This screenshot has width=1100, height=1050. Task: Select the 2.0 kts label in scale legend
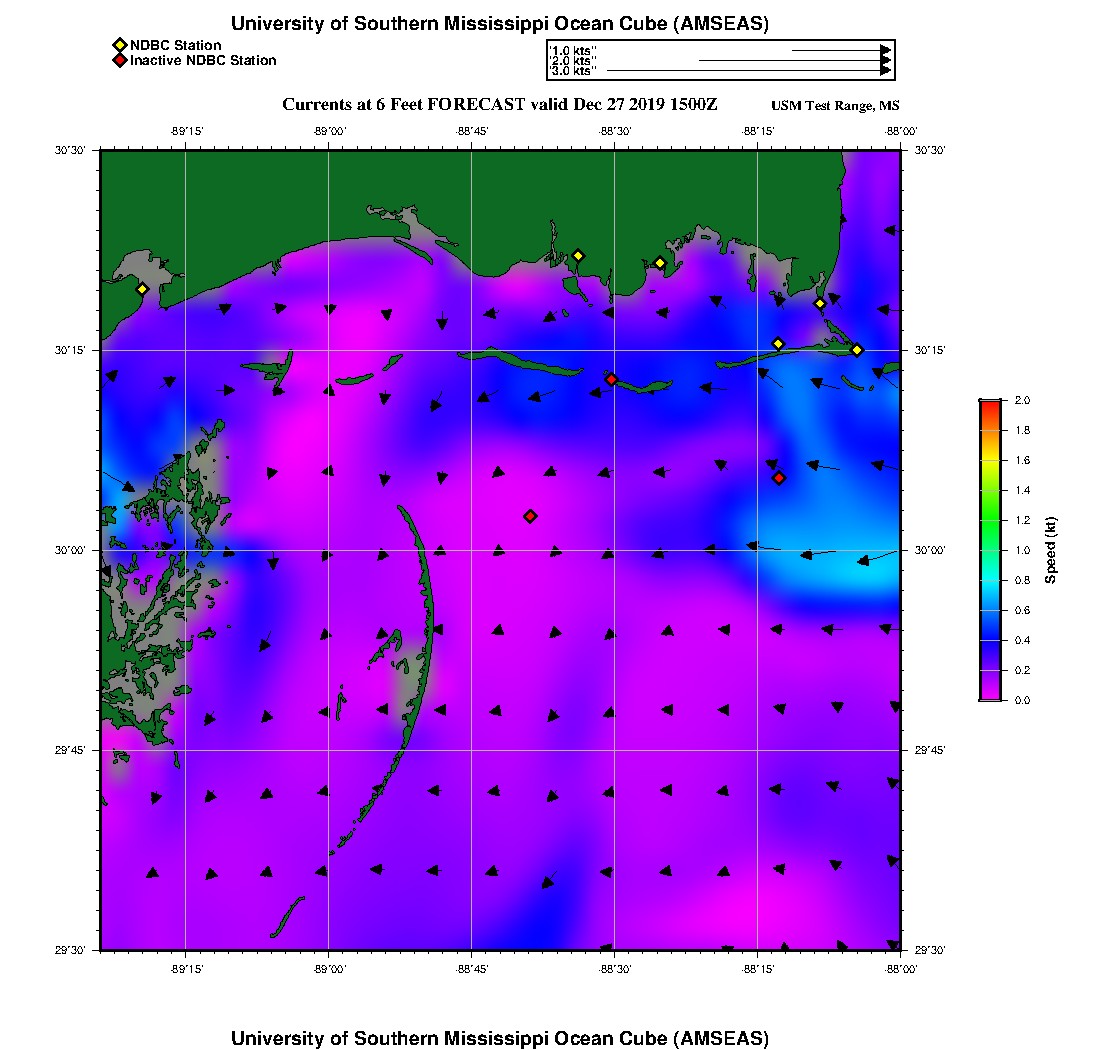[573, 60]
